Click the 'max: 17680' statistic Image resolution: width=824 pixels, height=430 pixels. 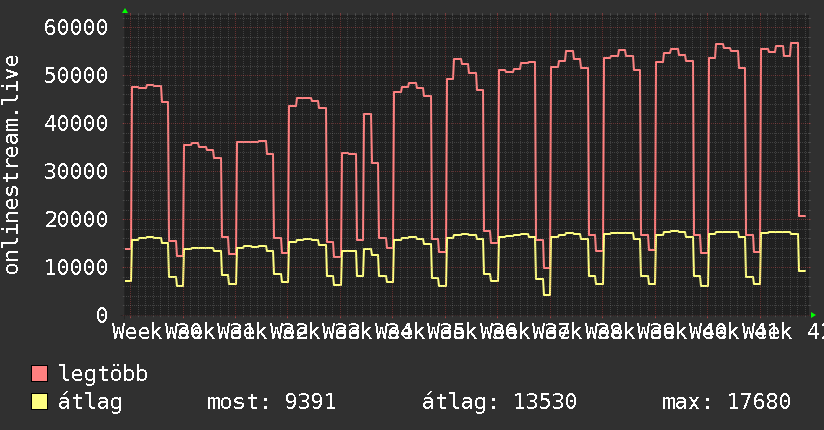(x=726, y=402)
